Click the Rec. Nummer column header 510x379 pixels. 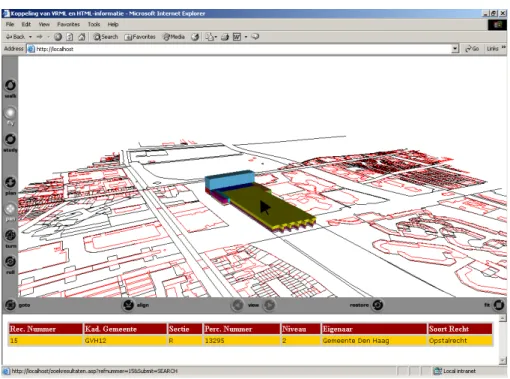coord(46,329)
